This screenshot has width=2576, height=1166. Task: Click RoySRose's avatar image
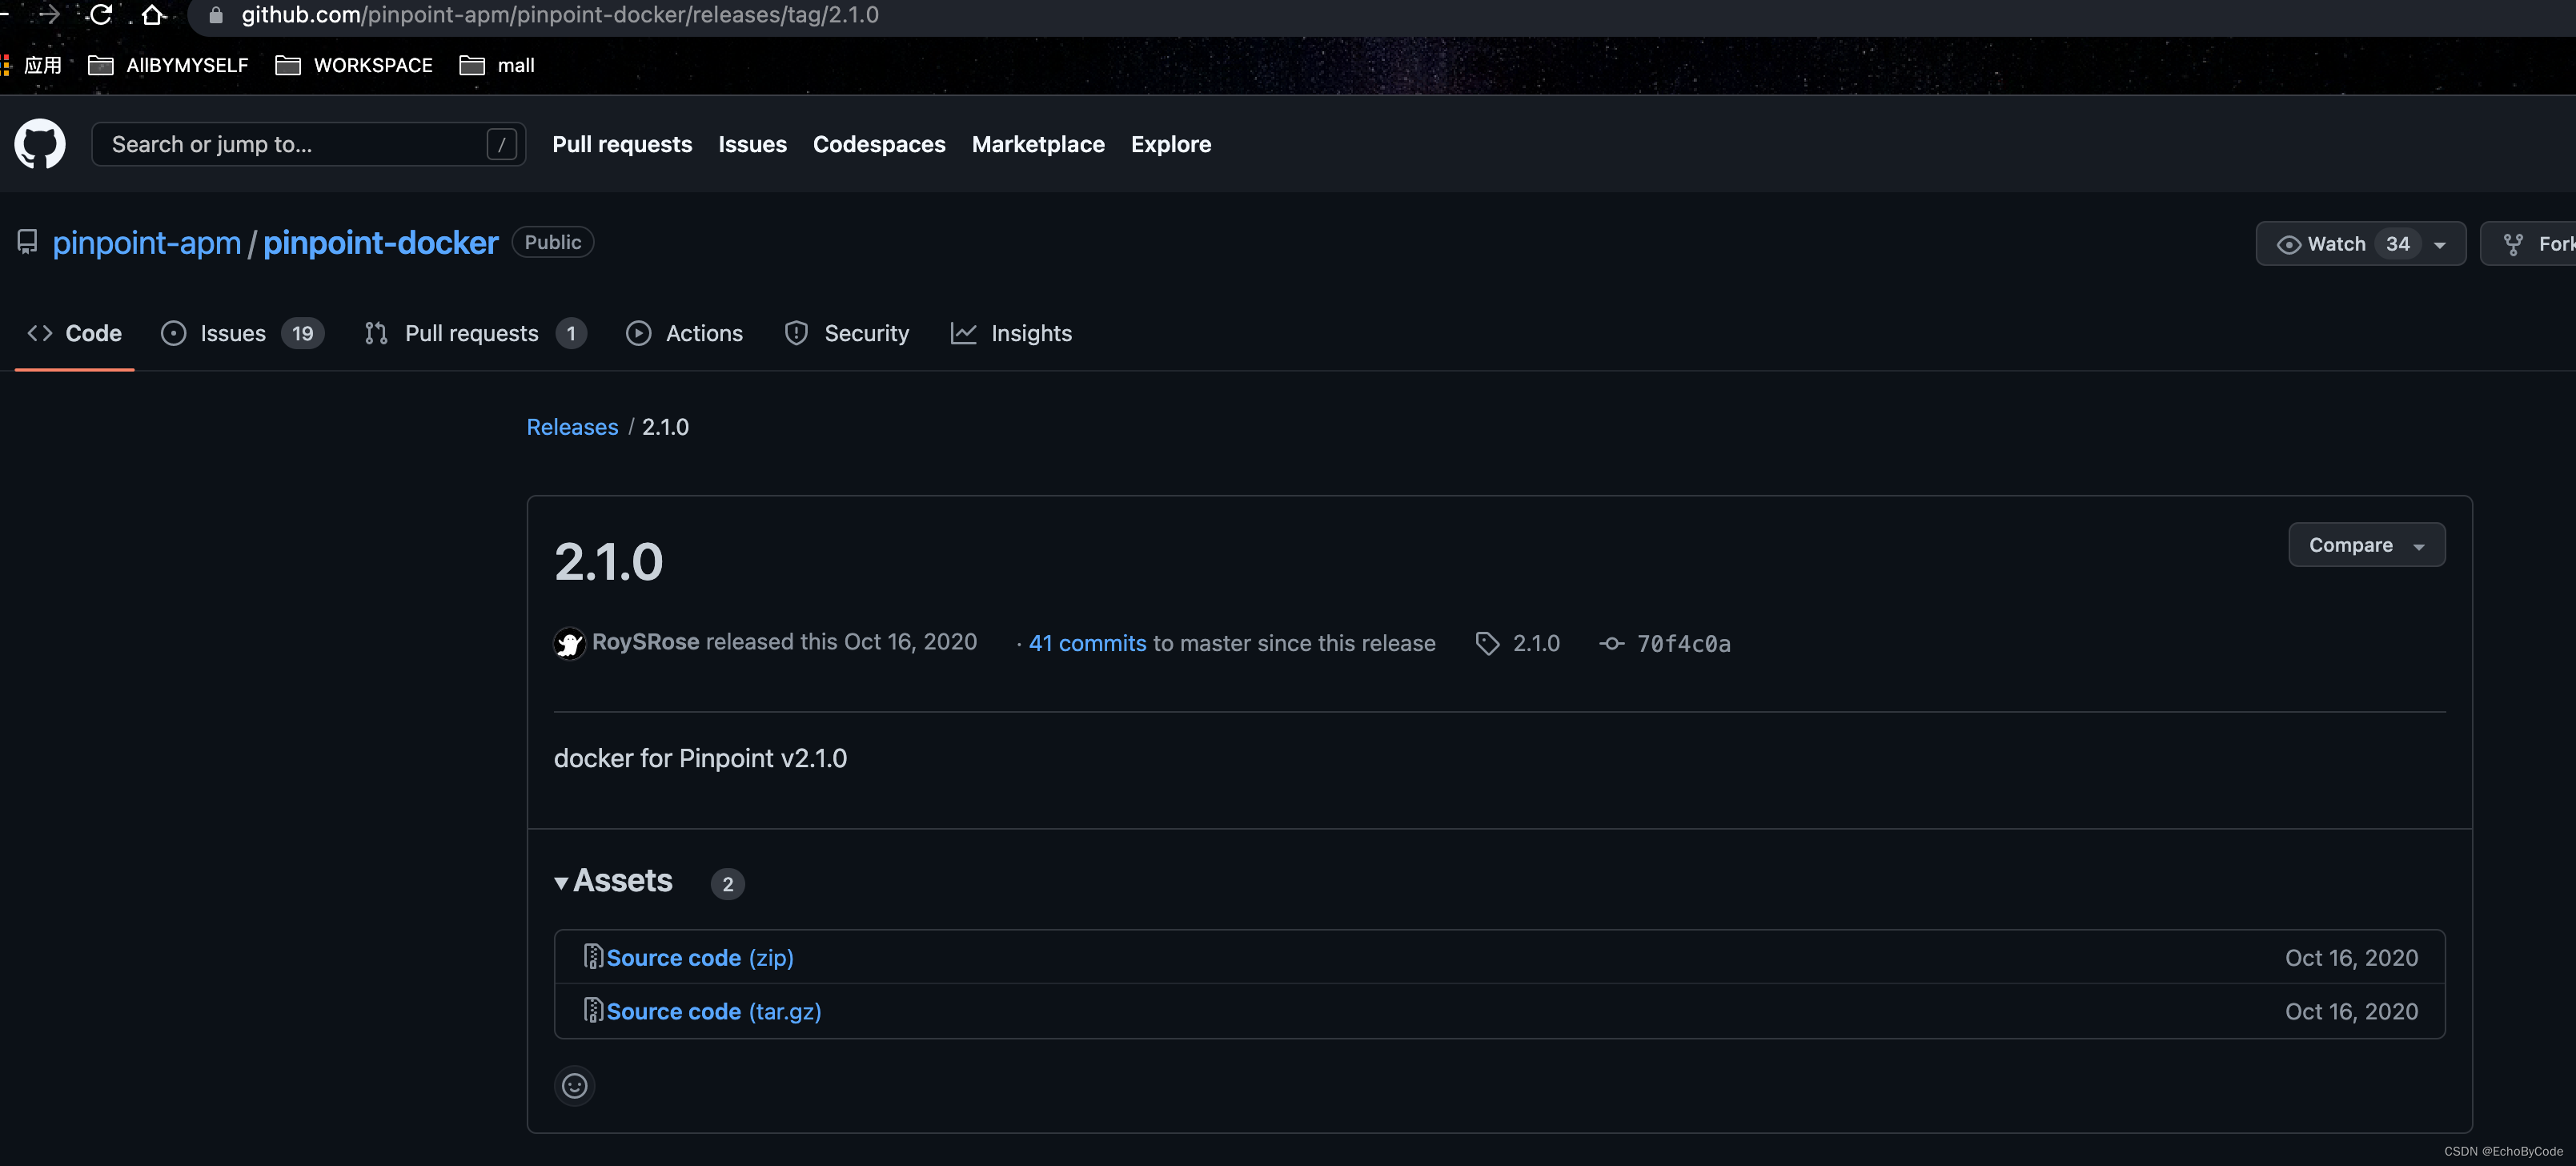pyautogui.click(x=569, y=643)
